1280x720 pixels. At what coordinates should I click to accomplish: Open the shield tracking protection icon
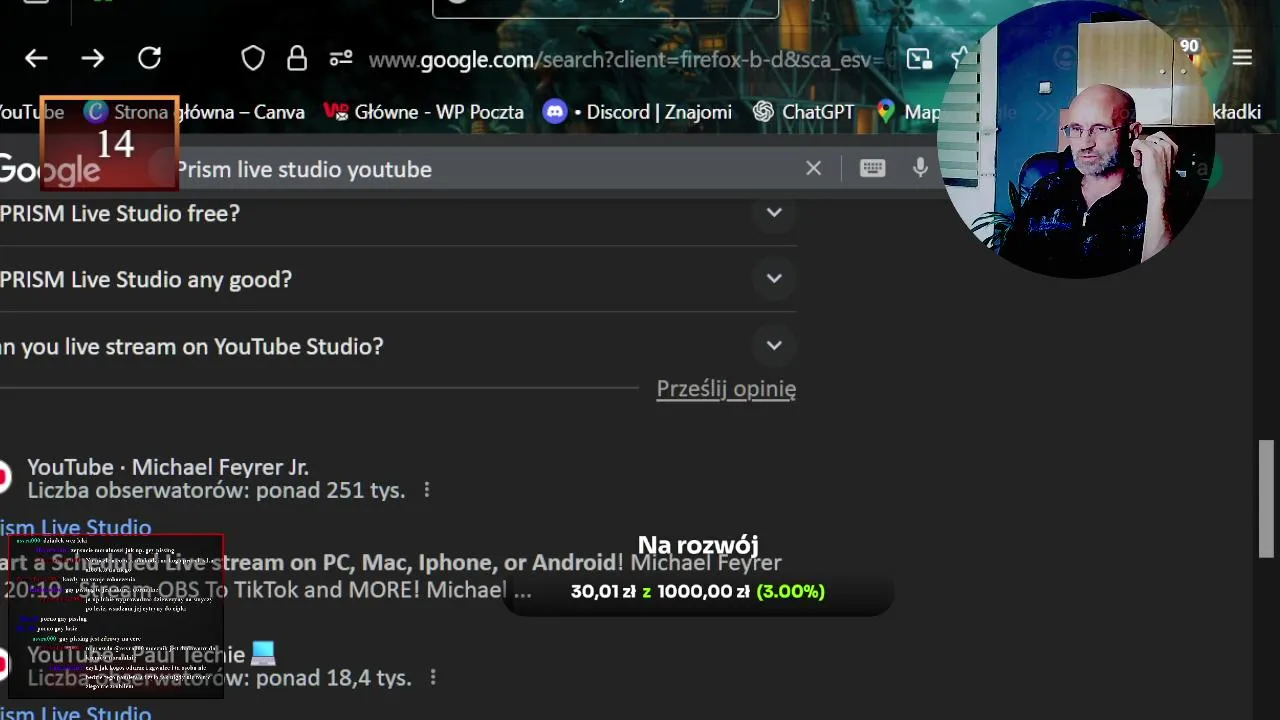point(253,58)
